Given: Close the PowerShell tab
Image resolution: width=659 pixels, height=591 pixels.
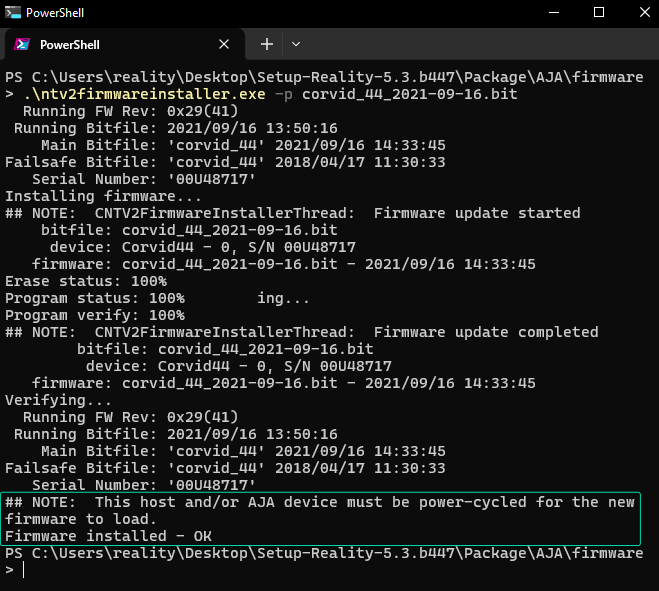Looking at the screenshot, I should click(227, 45).
